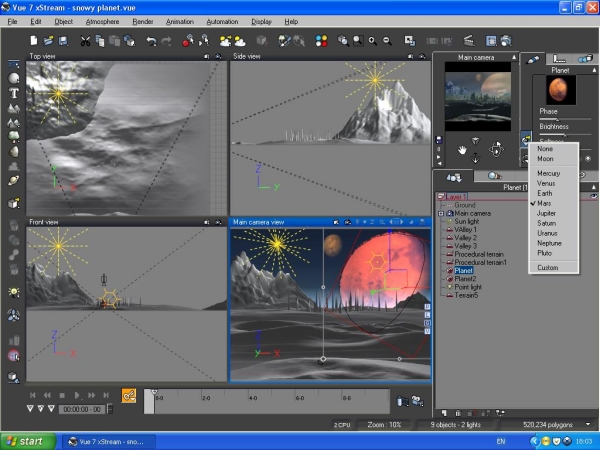Maximize Top view with its header icon
The width and height of the screenshot is (600, 450).
[x=207, y=56]
